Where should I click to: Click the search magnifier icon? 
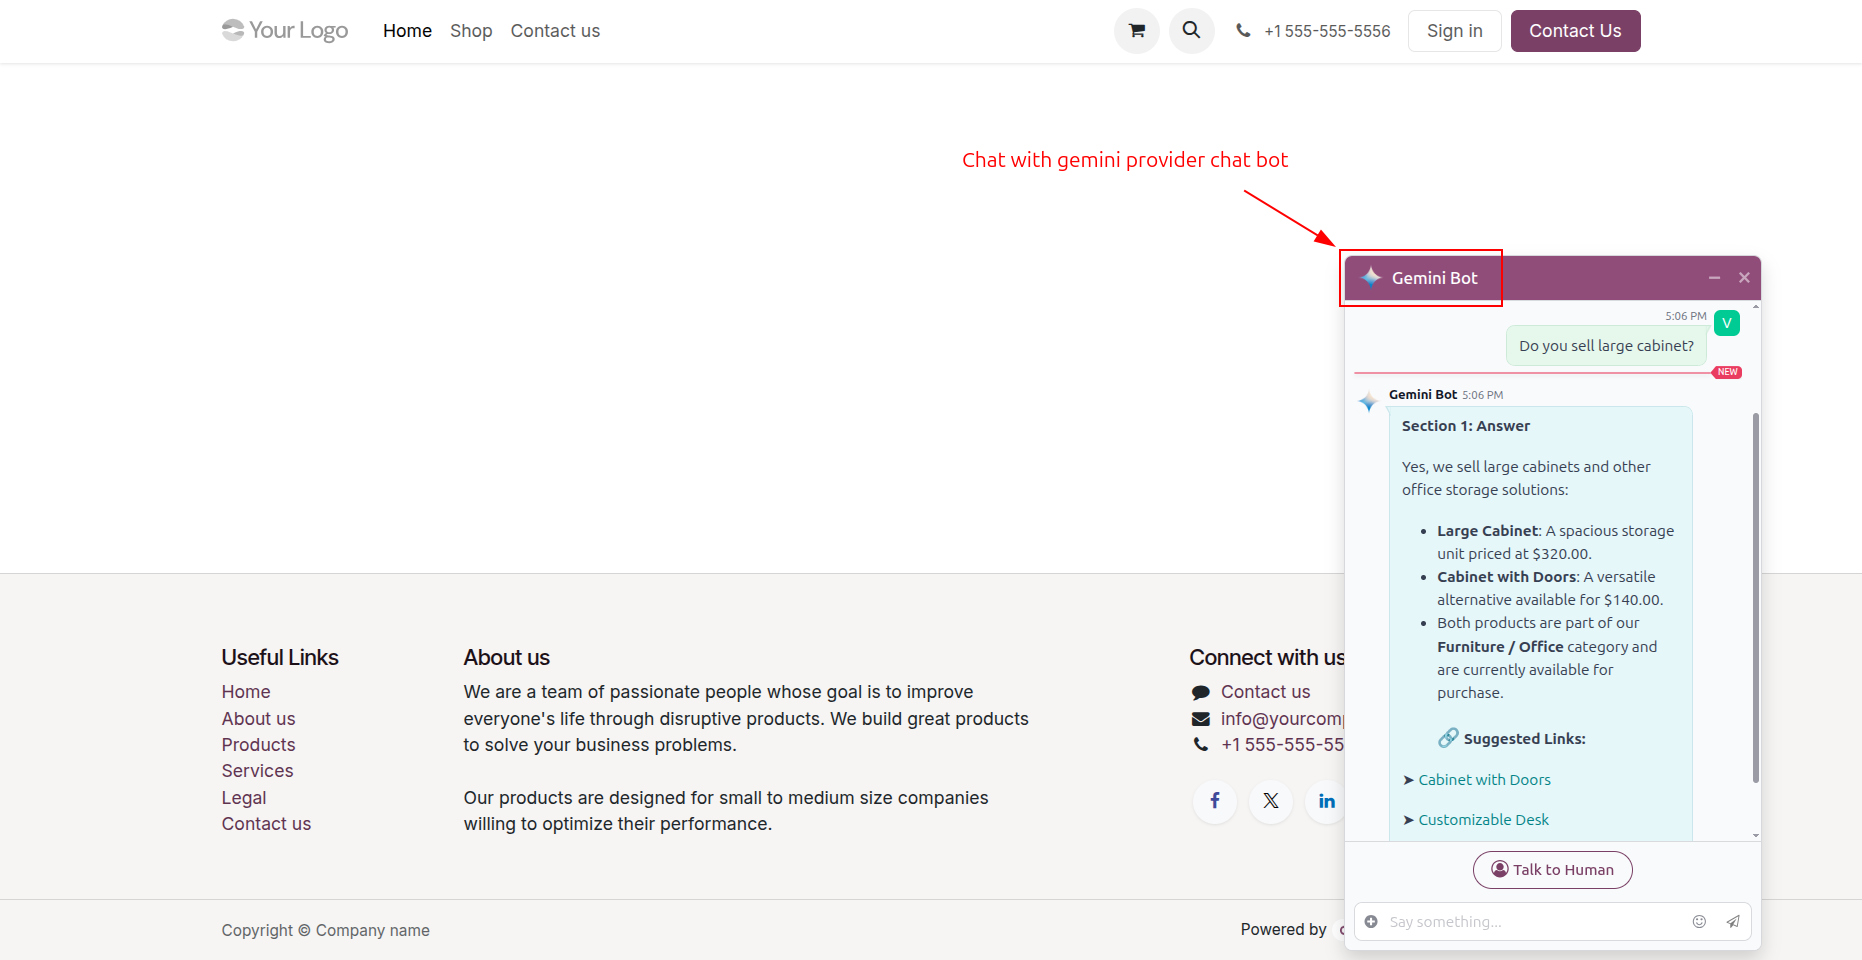(x=1191, y=31)
